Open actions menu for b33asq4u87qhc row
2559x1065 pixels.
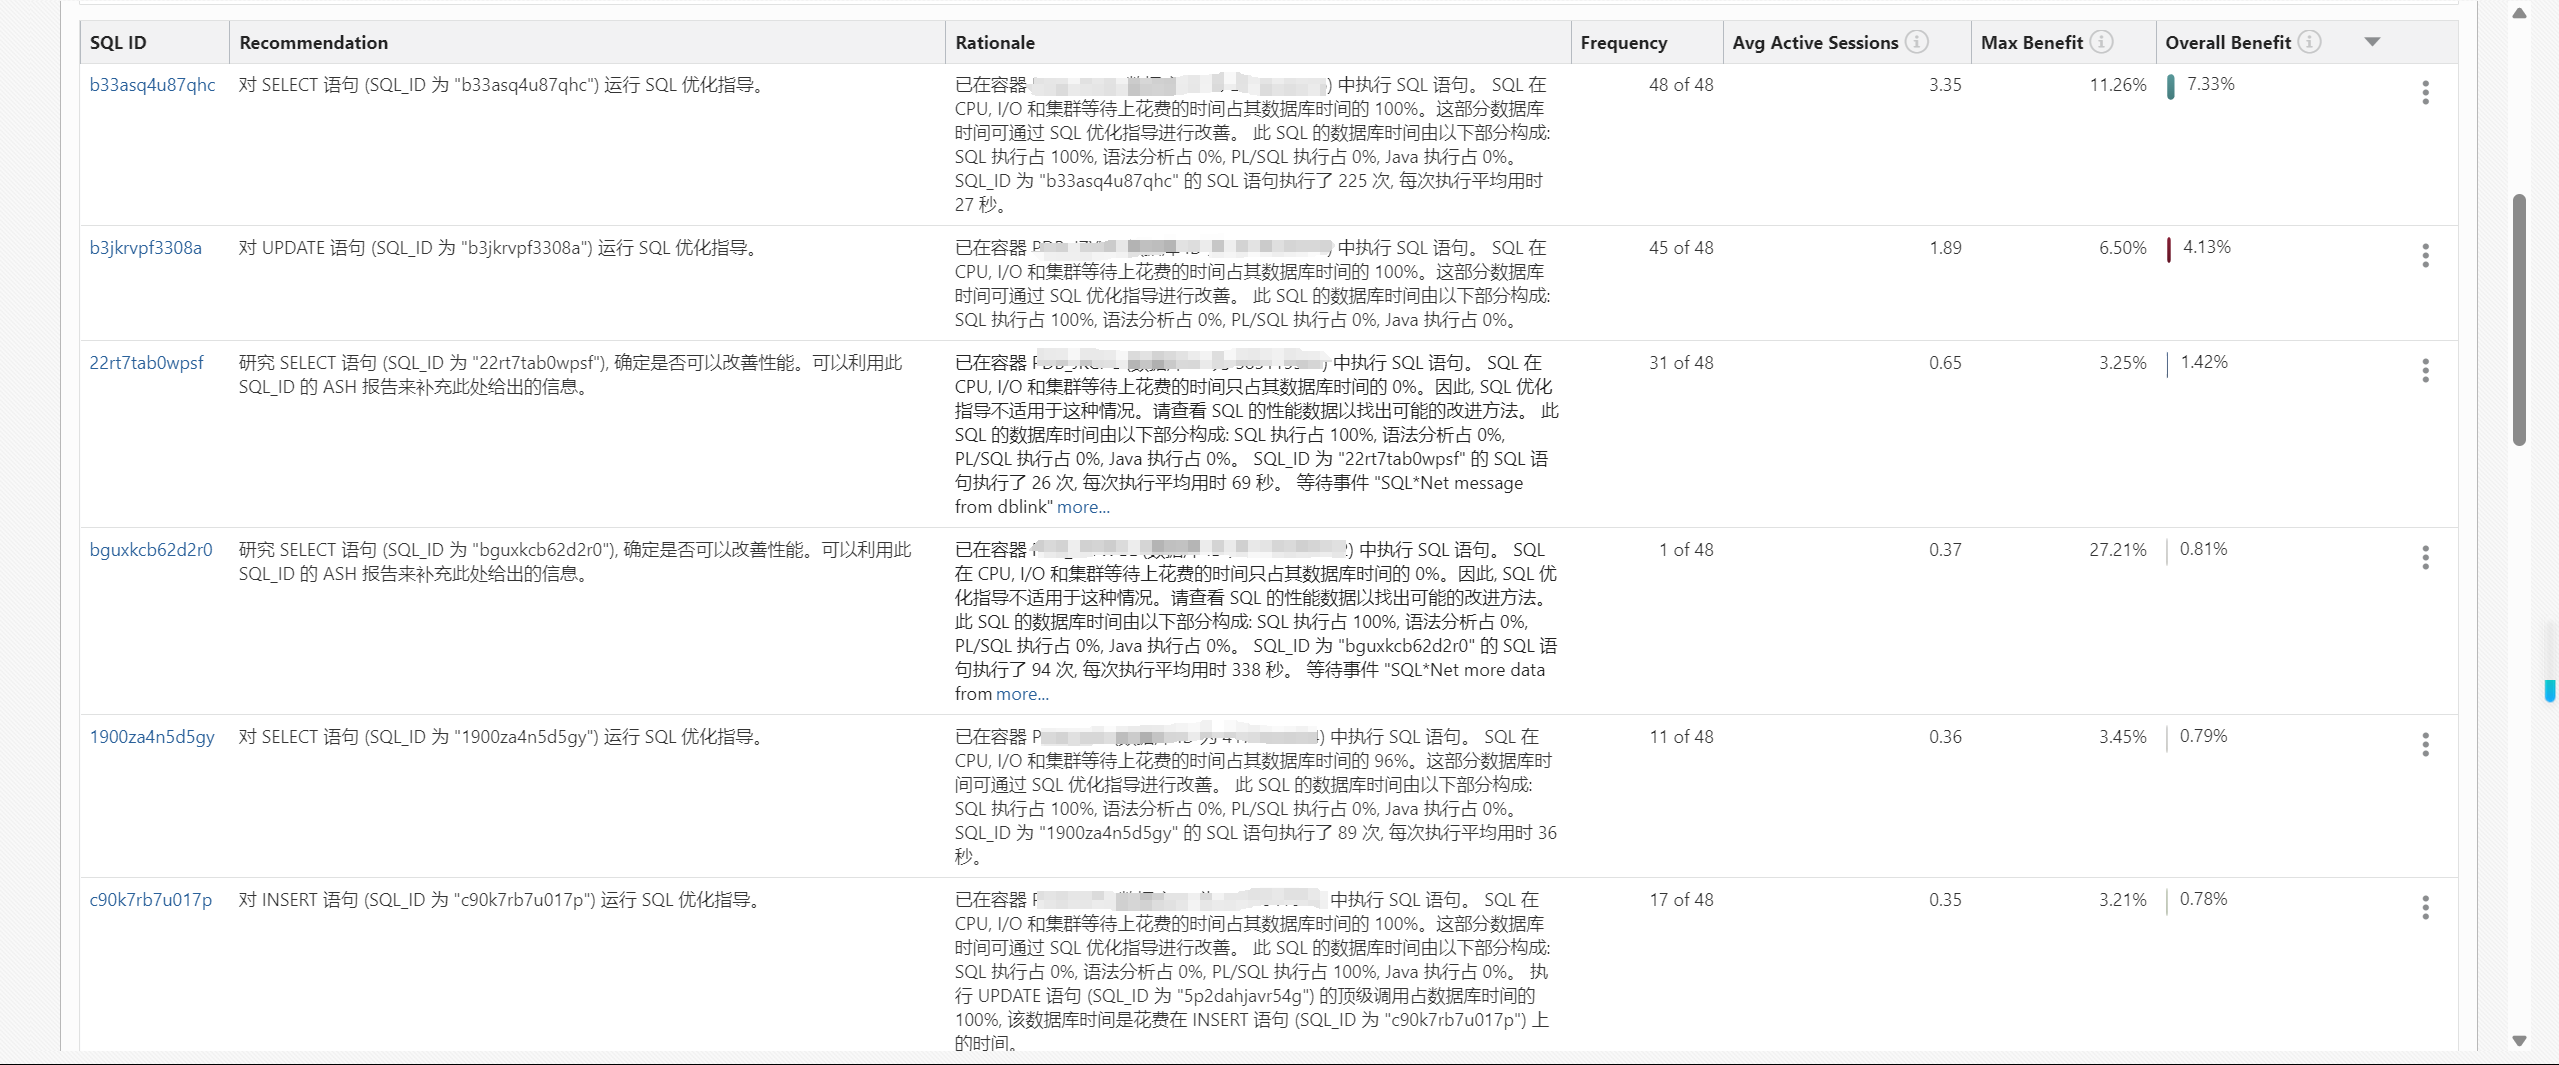pyautogui.click(x=2425, y=93)
